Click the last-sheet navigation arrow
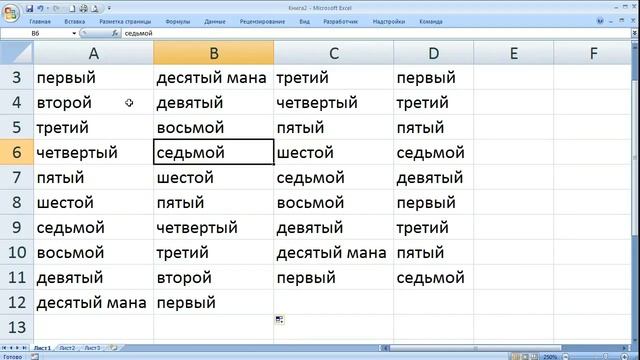This screenshot has width=640, height=360. tap(24, 348)
